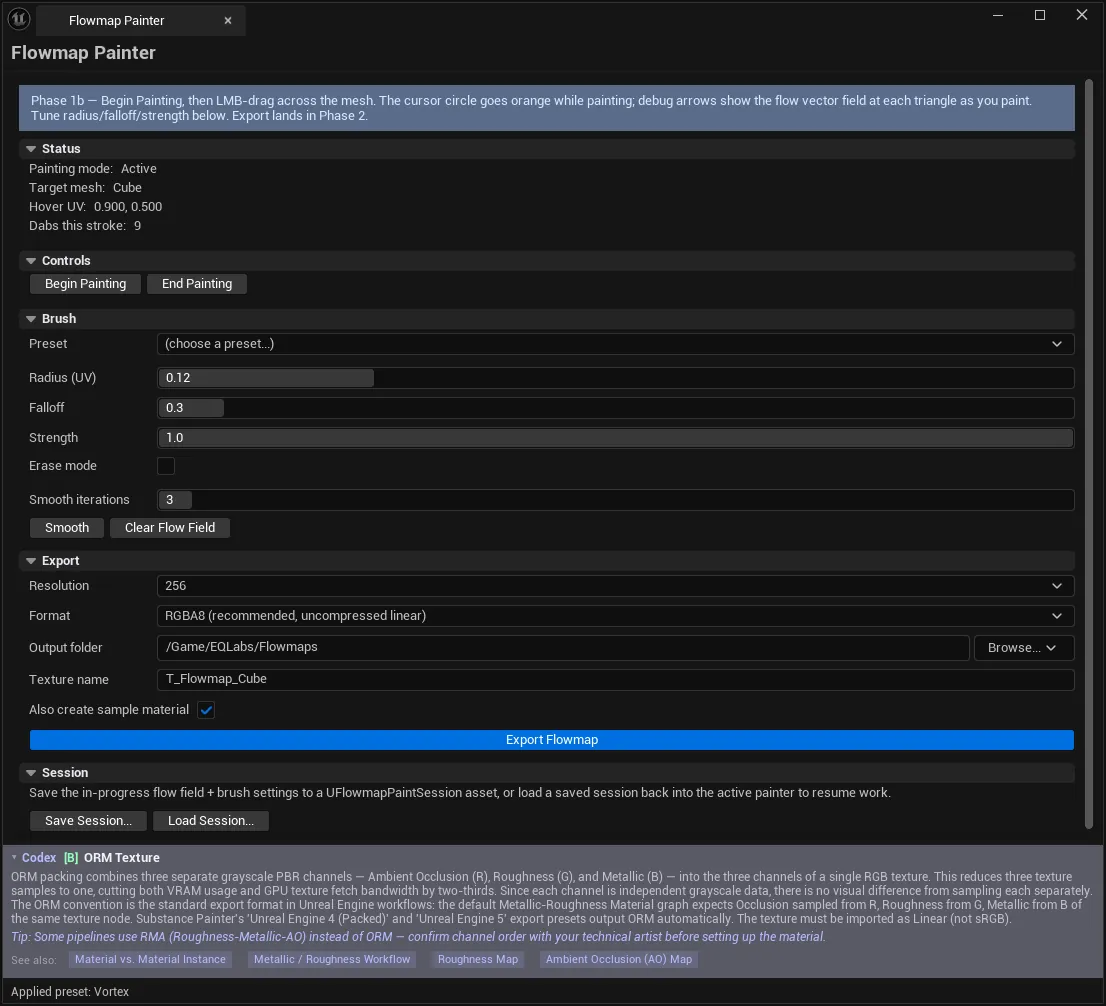Click the Texture name input field

click(615, 679)
